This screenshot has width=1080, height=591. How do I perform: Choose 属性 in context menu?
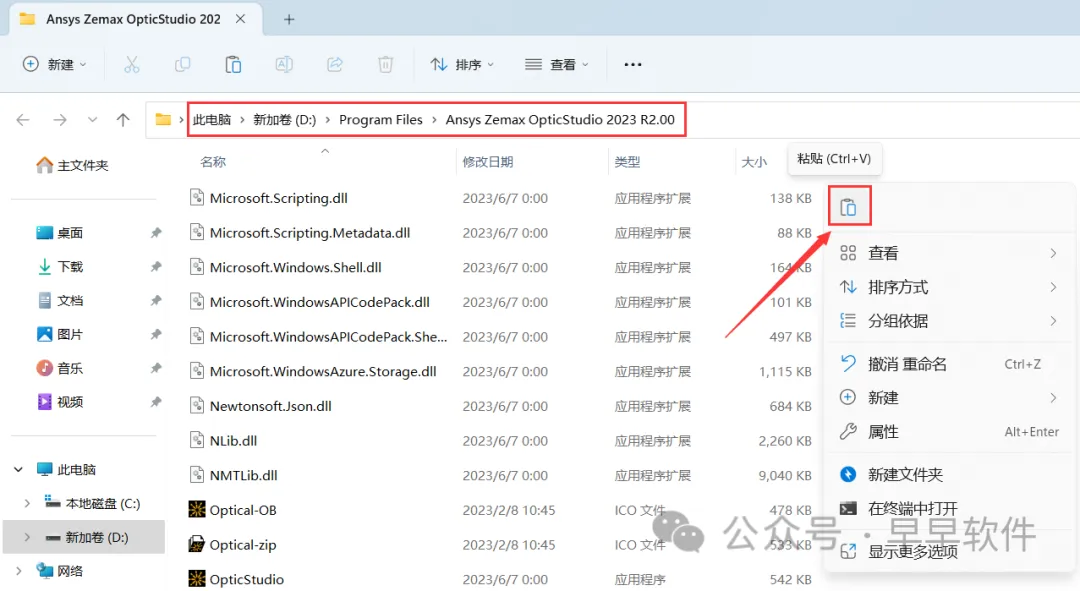click(x=948, y=432)
